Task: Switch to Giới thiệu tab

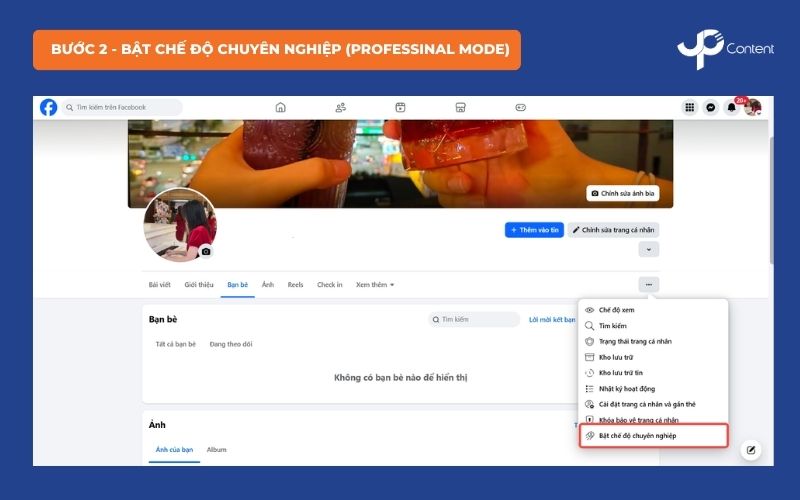Action: click(199, 285)
